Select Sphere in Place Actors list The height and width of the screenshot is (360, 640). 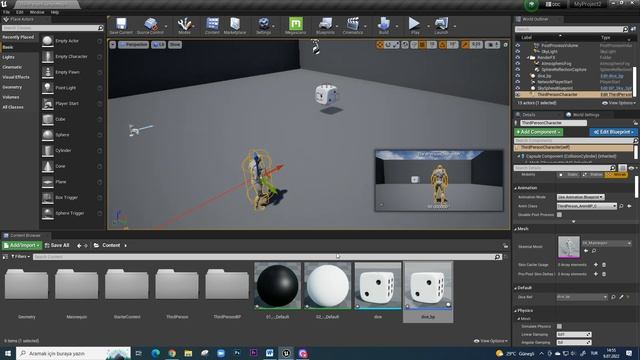point(72,135)
